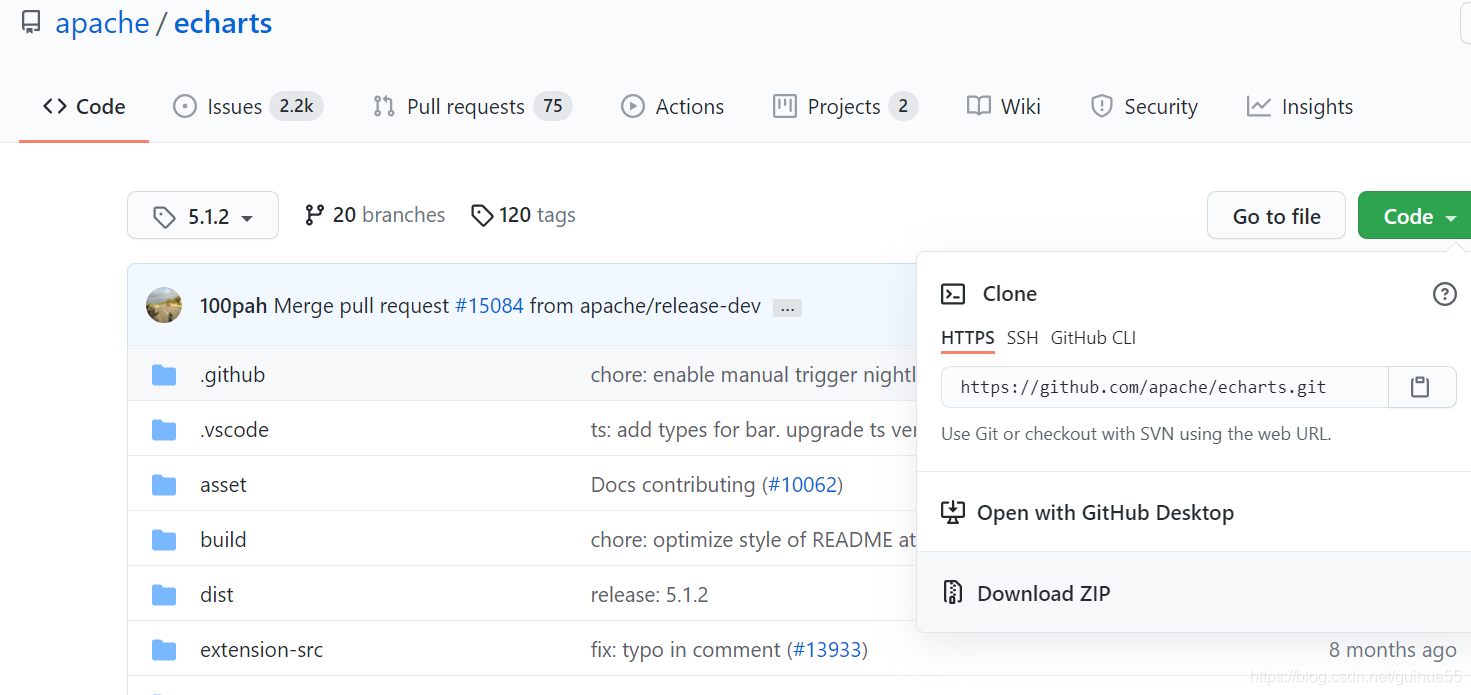This screenshot has width=1471, height=695.
Task: Open the build folder
Action: [223, 540]
